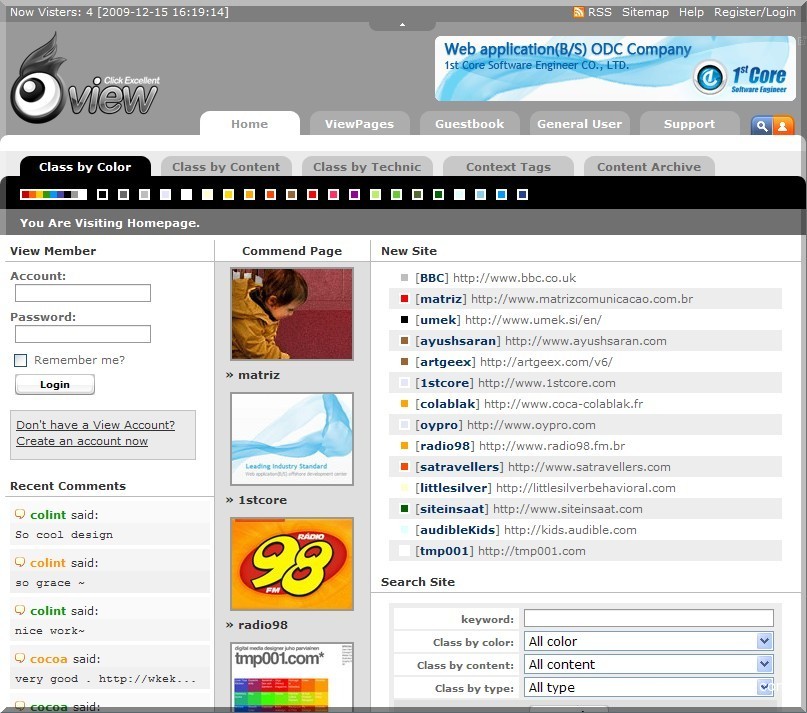Click the red color marker beside matriz

click(404, 299)
